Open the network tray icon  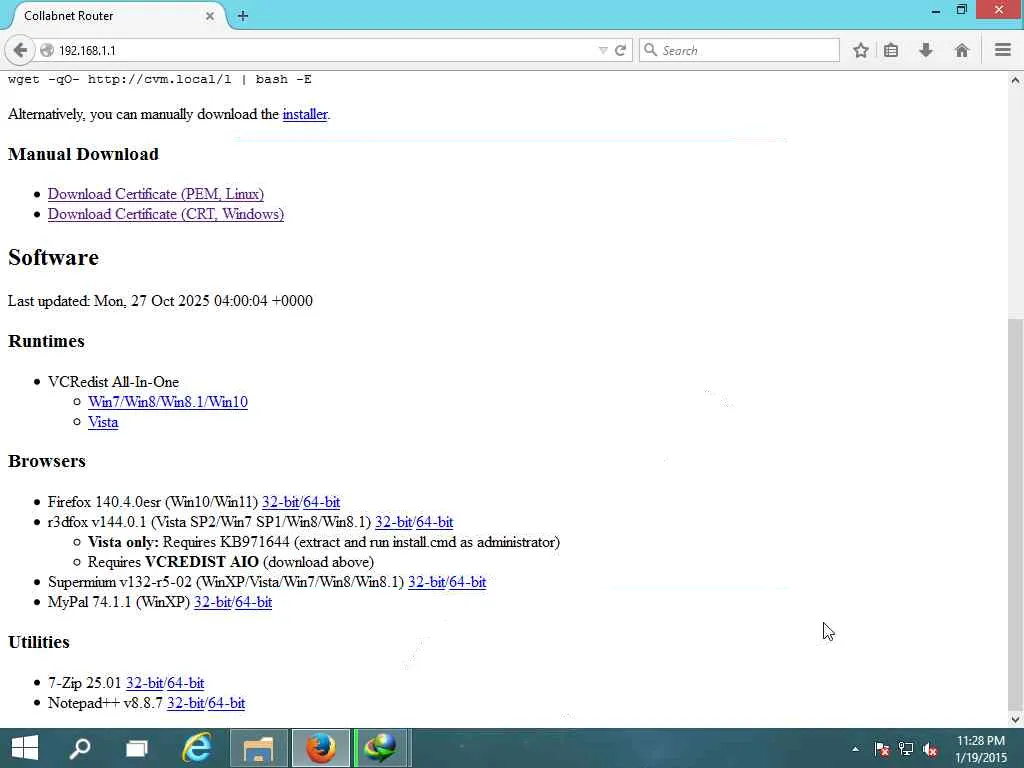coord(906,749)
